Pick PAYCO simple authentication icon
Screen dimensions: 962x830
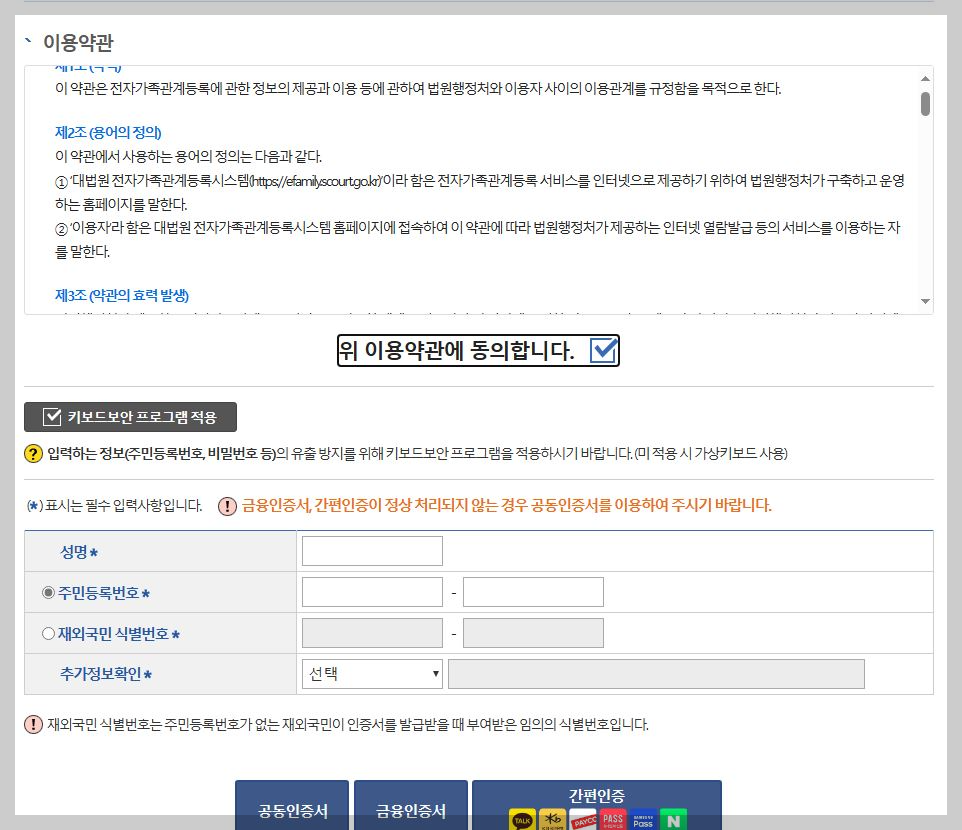[x=583, y=821]
